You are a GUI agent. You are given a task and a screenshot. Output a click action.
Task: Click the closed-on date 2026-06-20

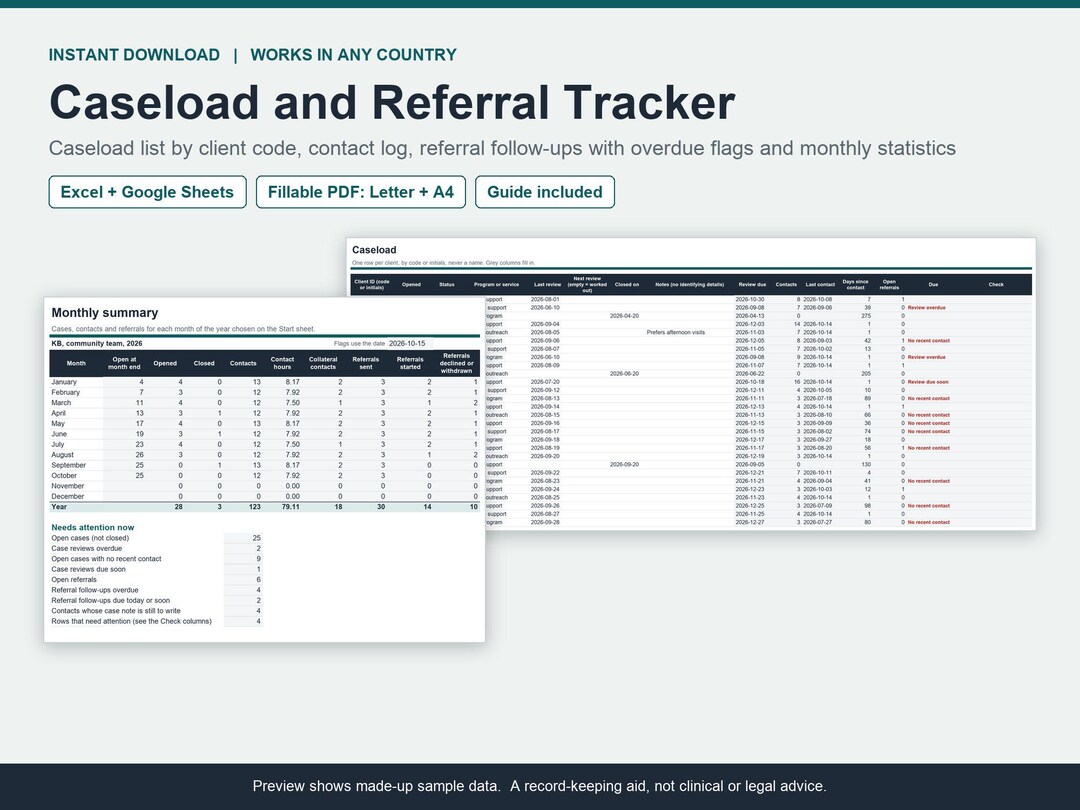click(x=624, y=373)
